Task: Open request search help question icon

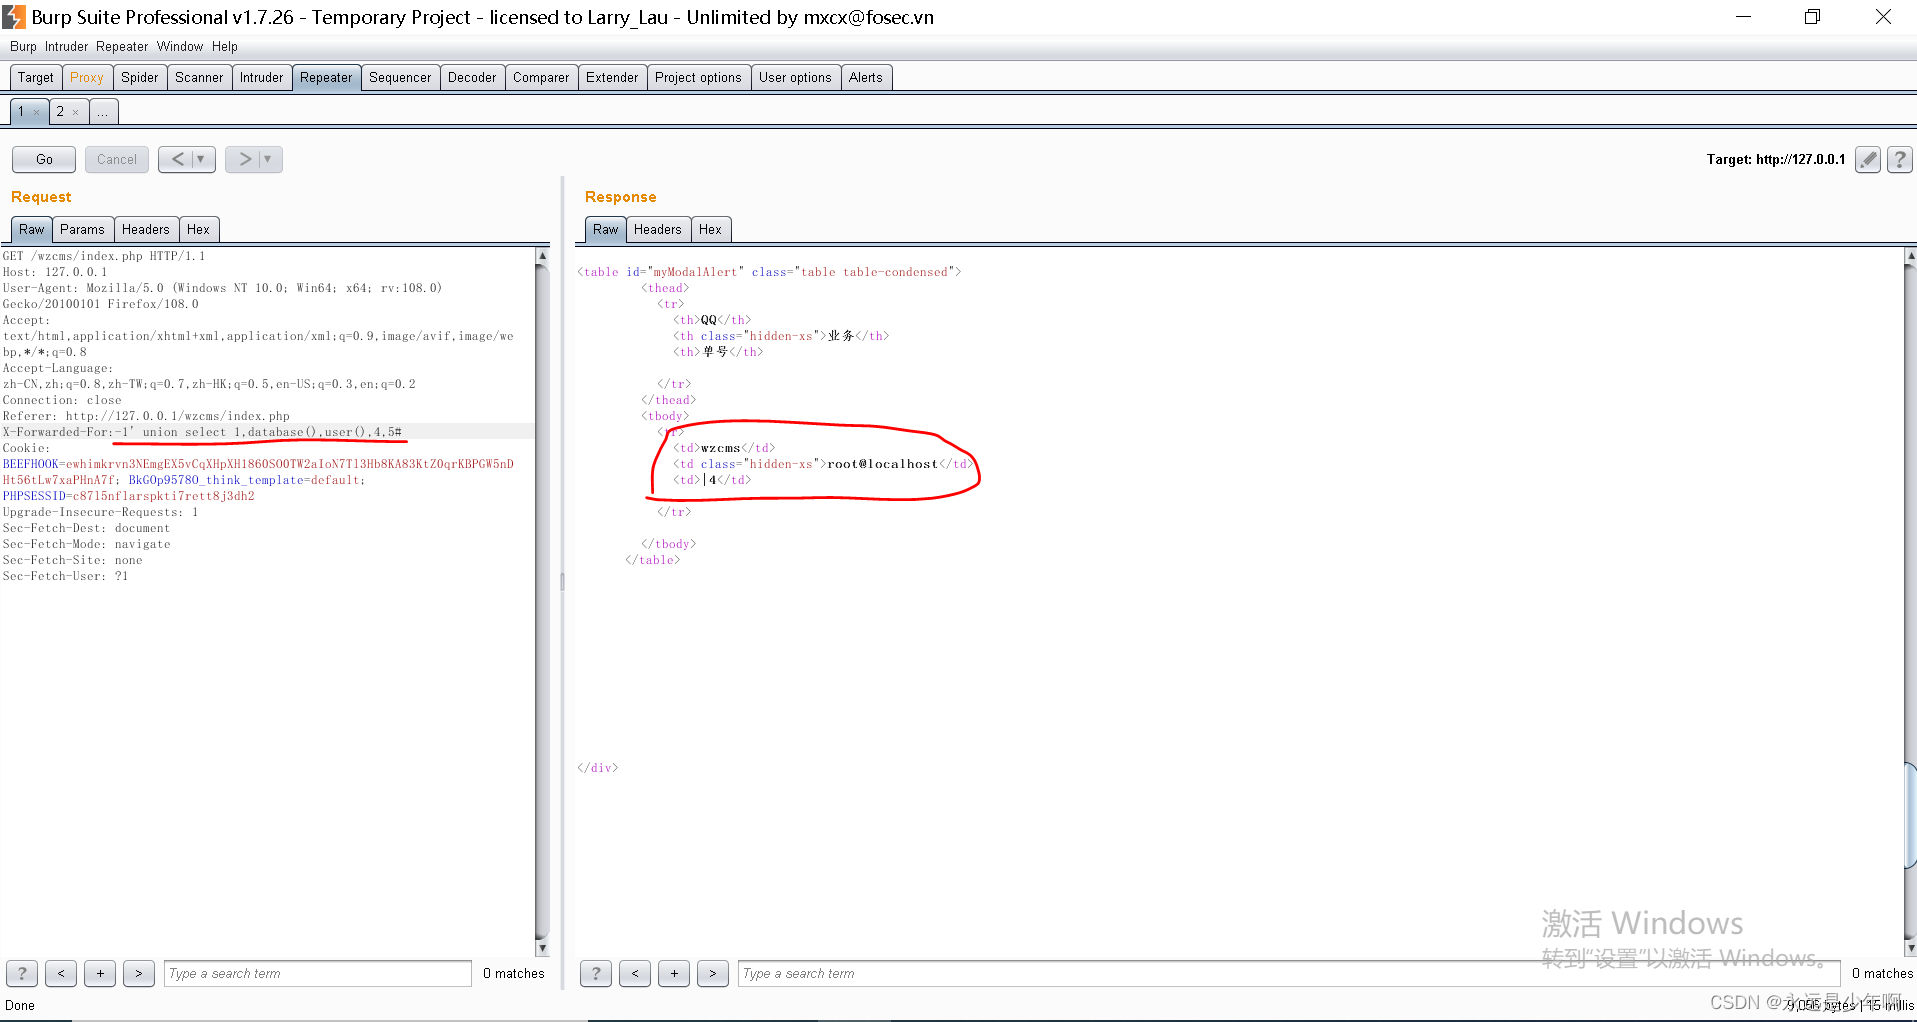Action: 22,973
